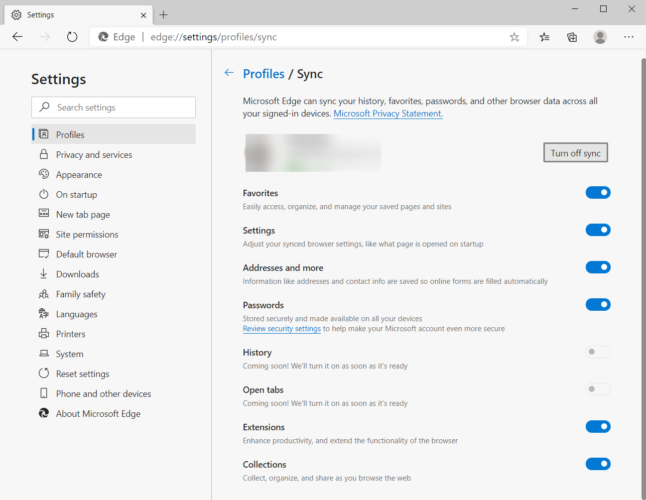Reload the page with refresh icon
Image resolution: width=646 pixels, height=500 pixels.
72,37
